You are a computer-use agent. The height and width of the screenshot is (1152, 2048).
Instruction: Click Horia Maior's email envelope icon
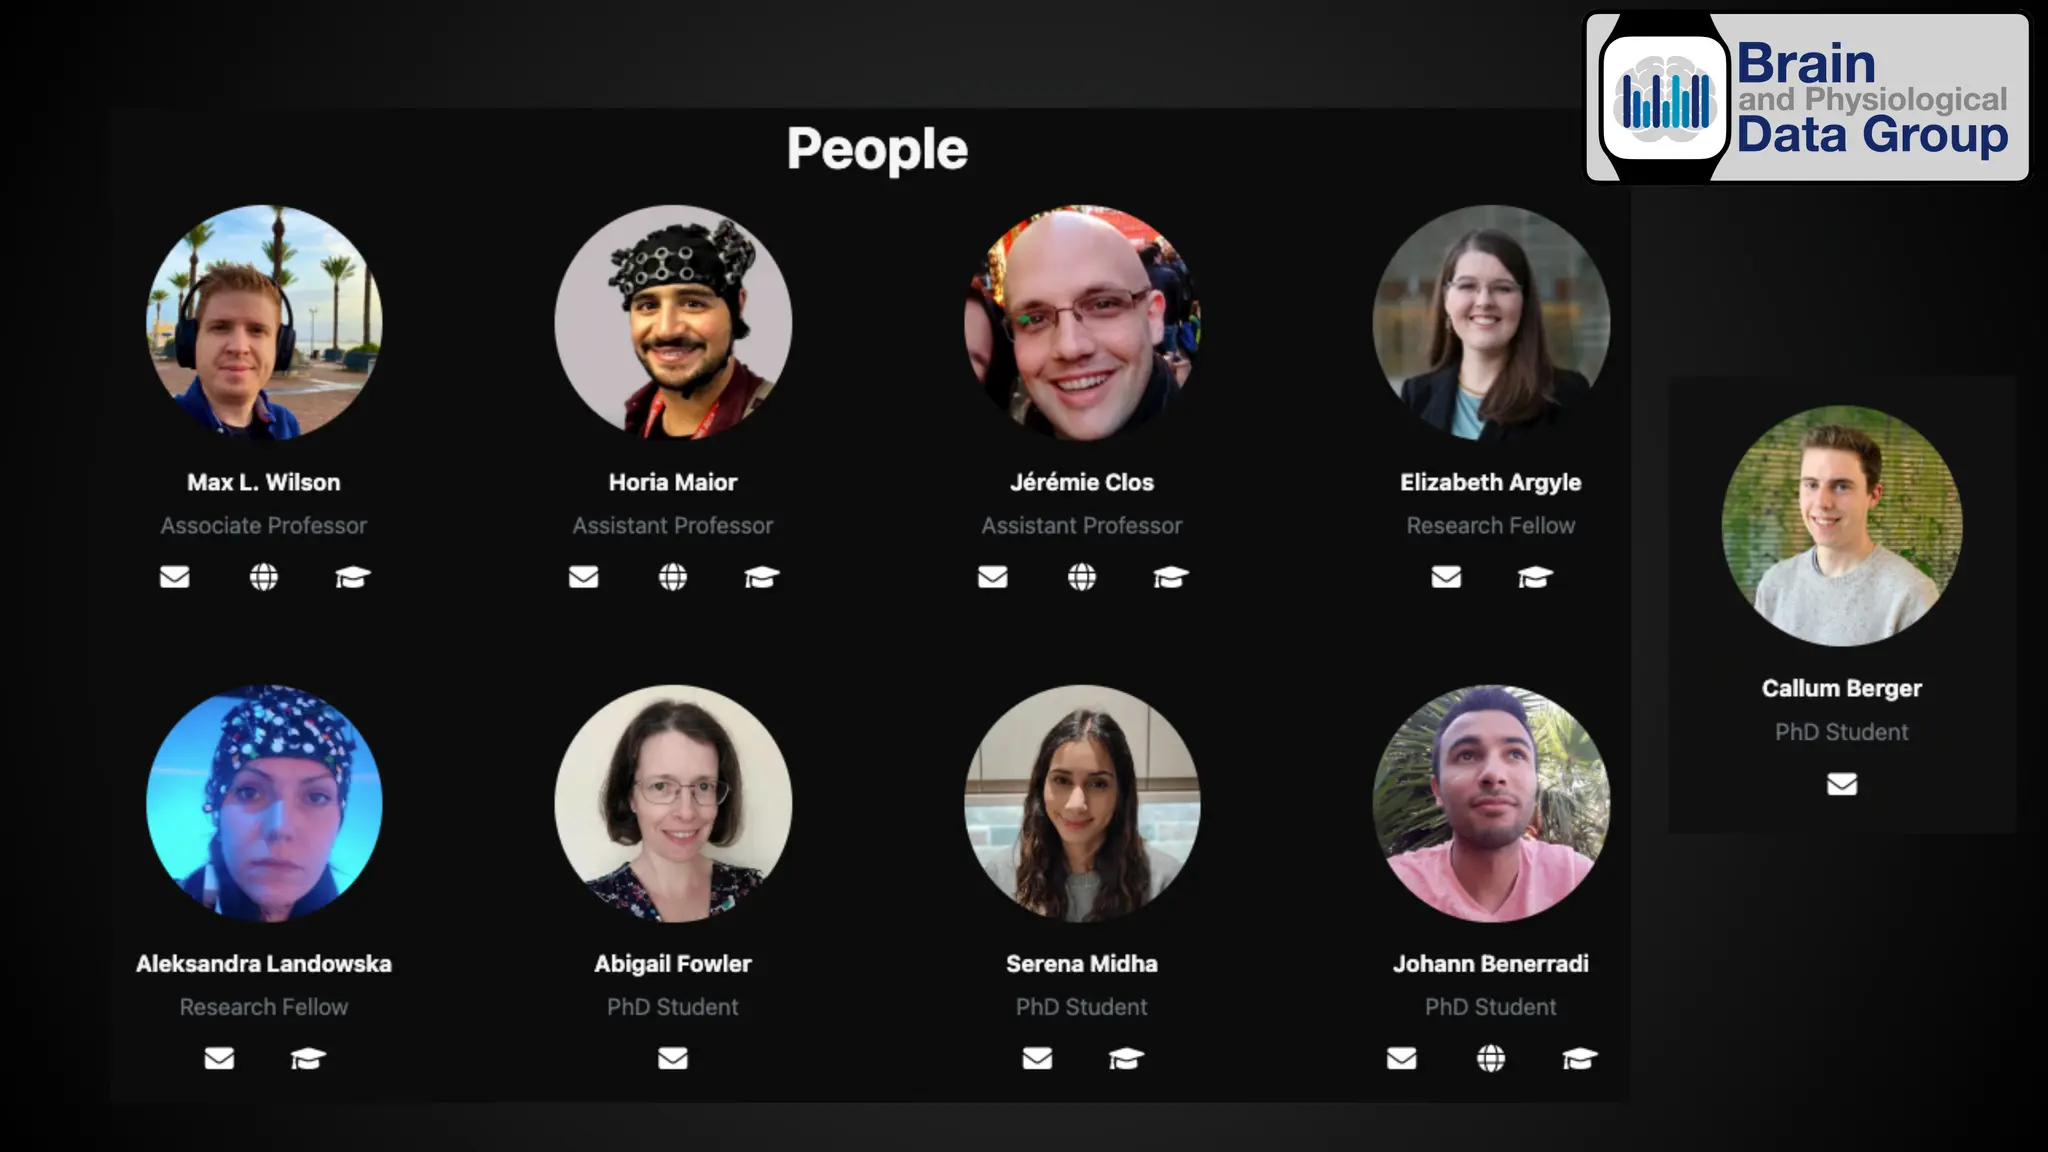tap(583, 577)
